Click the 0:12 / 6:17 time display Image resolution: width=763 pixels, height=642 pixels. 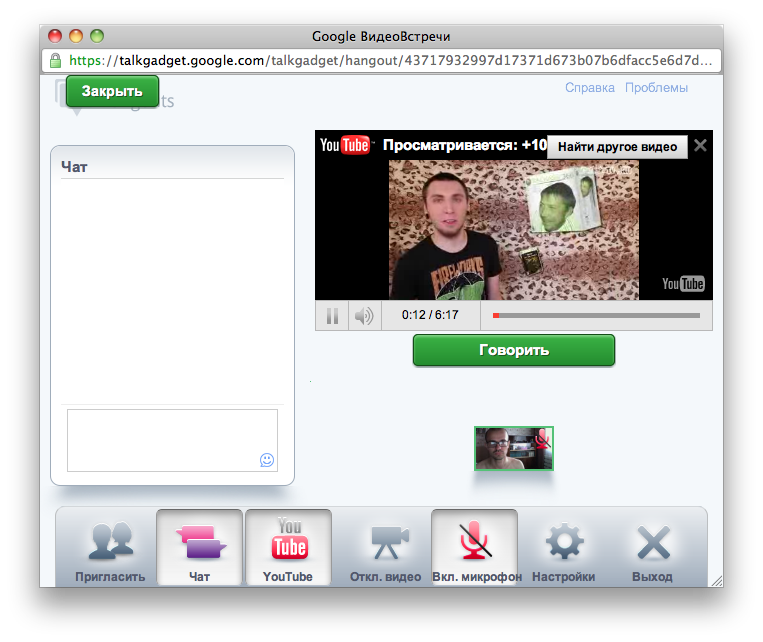(430, 315)
